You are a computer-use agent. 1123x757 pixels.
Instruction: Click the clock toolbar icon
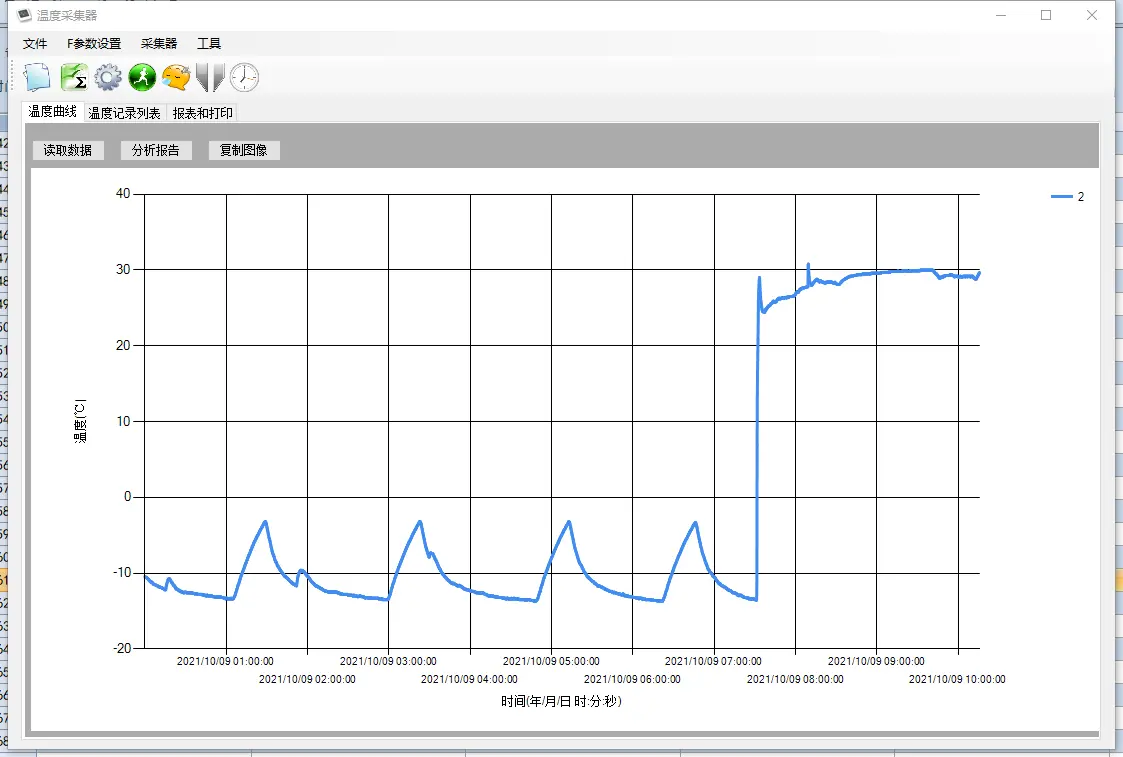(x=244, y=77)
